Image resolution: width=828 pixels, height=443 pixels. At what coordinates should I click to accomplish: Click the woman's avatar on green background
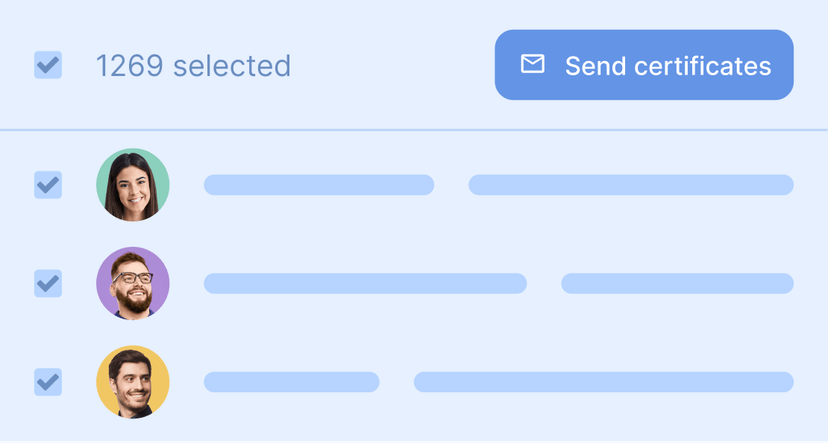coord(133,185)
